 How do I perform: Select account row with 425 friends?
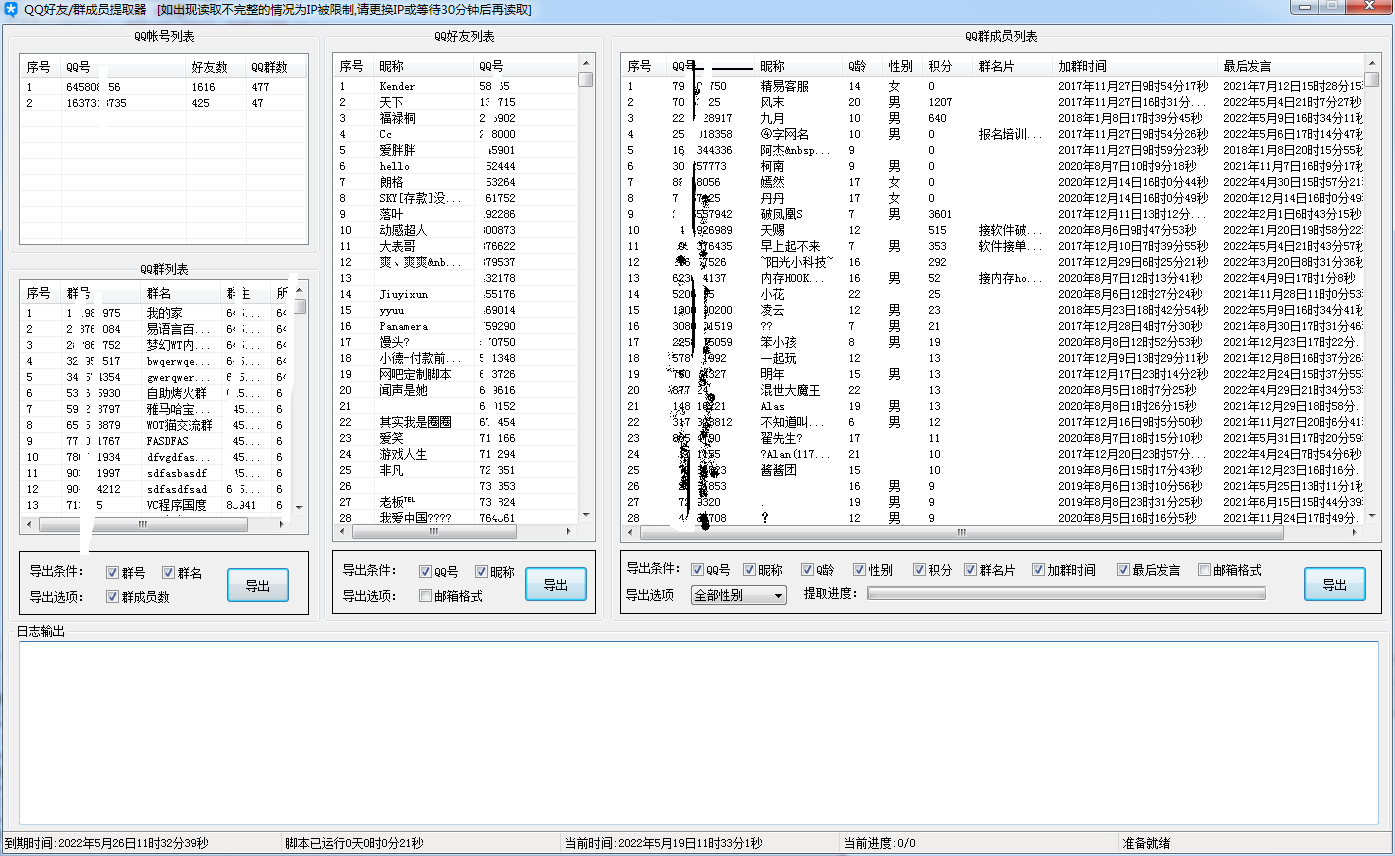163,103
